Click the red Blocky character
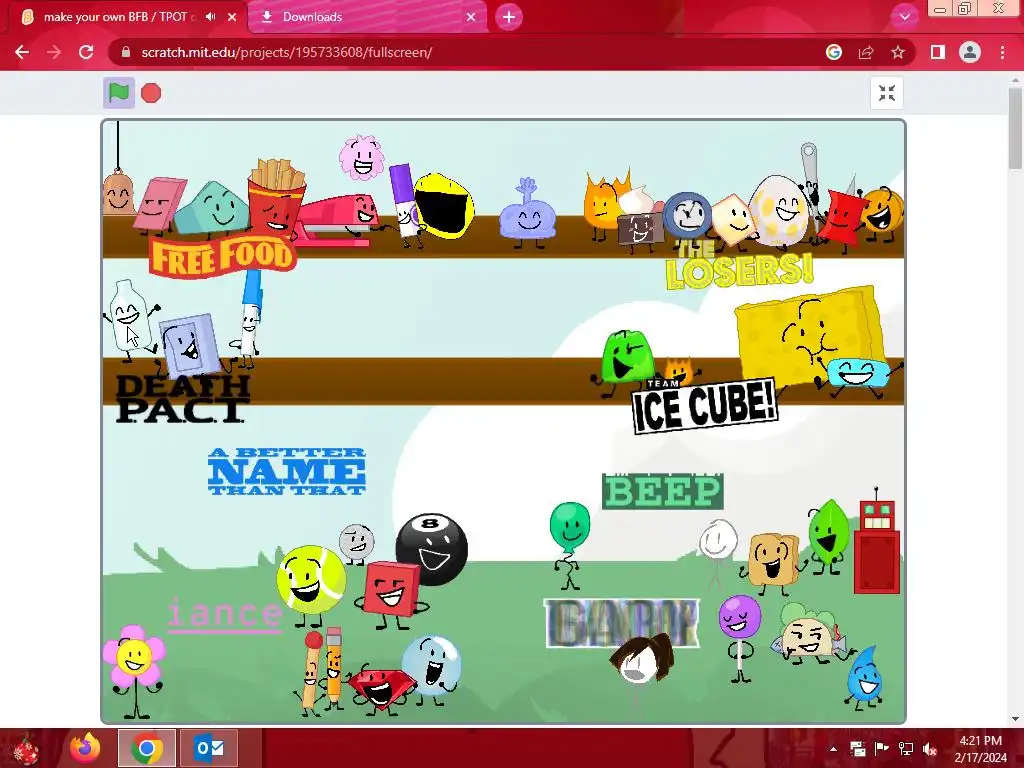The width and height of the screenshot is (1024, 768). [391, 590]
